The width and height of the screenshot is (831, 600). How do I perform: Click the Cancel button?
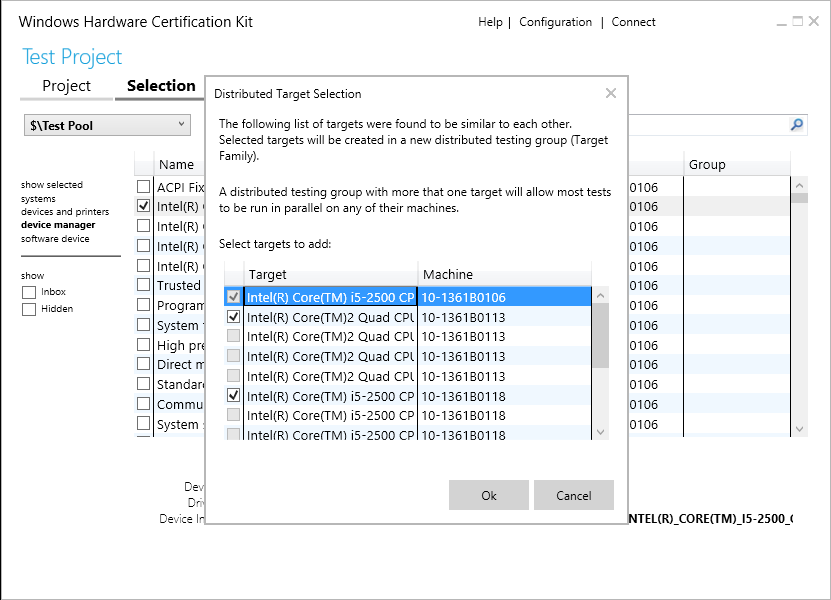[573, 495]
